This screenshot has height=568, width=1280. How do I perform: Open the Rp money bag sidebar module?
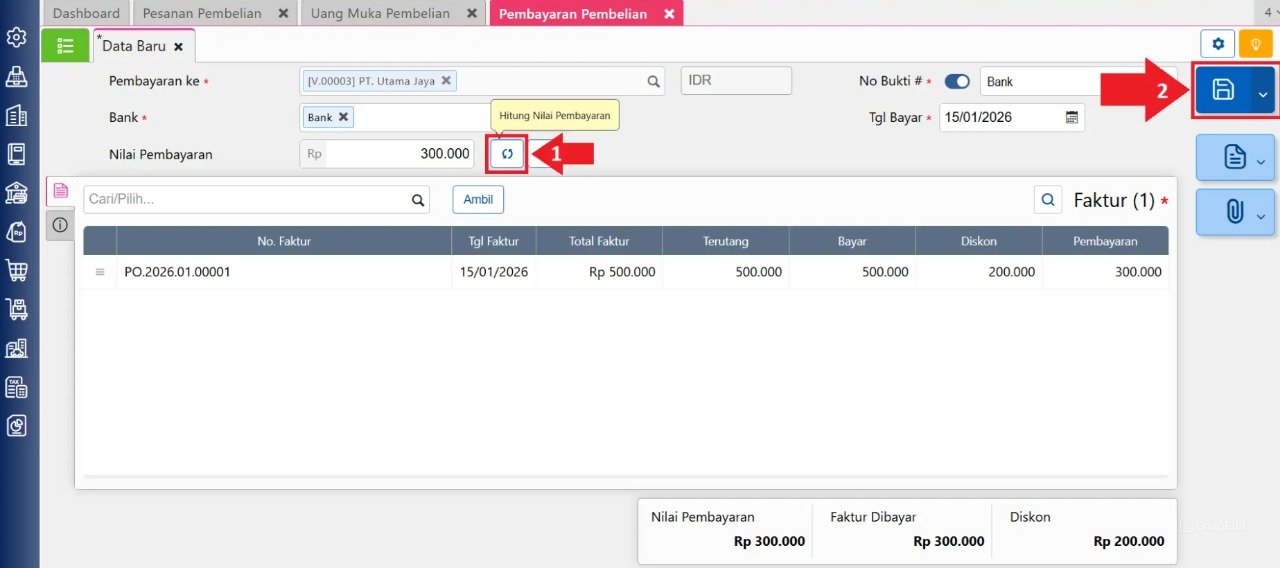tap(16, 232)
